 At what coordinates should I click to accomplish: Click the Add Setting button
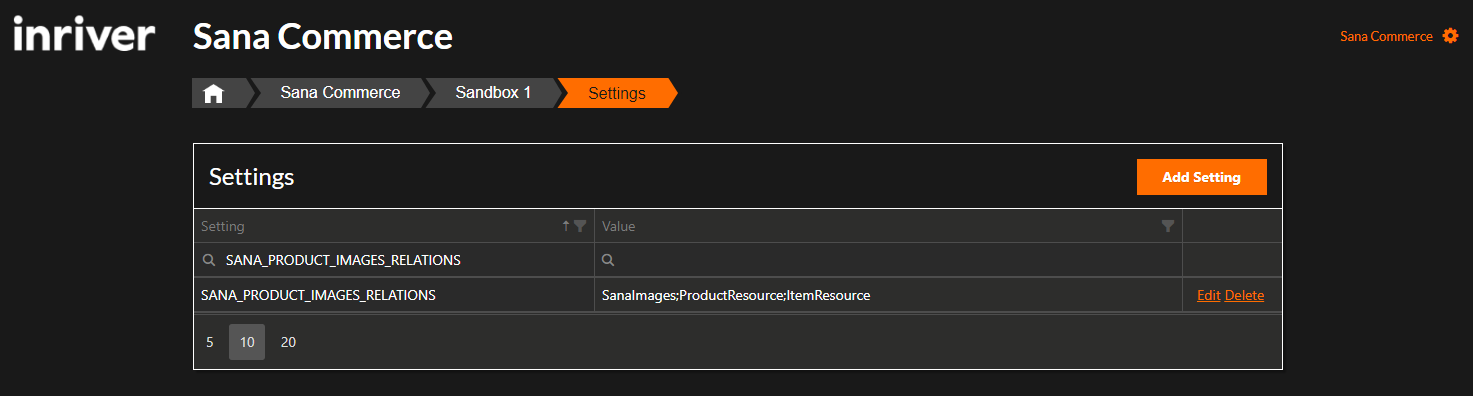click(1201, 177)
